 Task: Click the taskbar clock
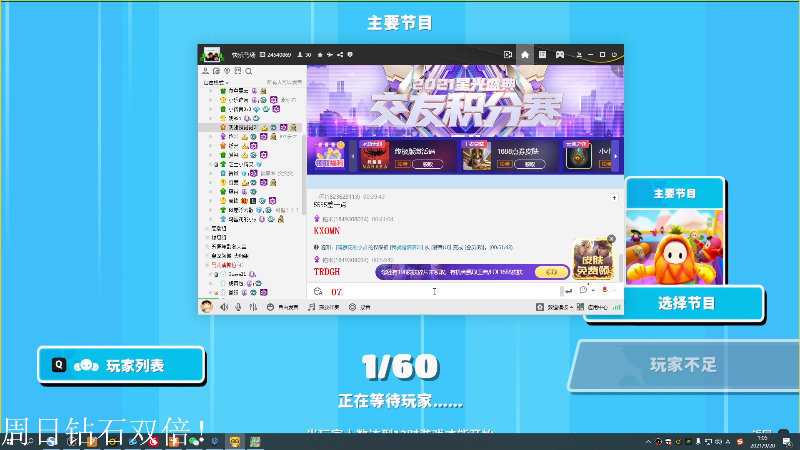pos(763,442)
